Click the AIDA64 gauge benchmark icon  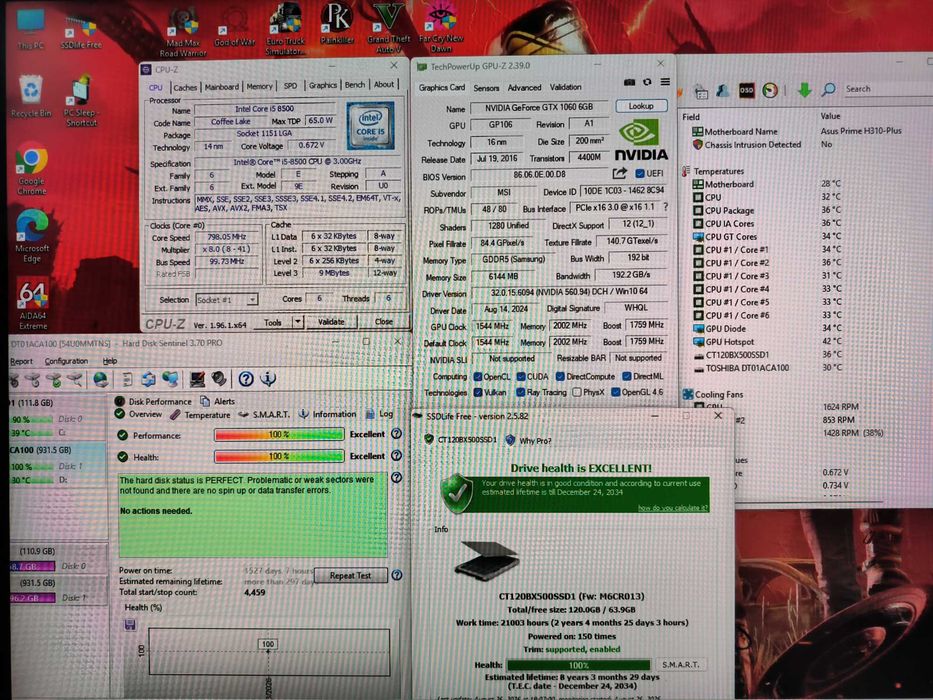770,90
